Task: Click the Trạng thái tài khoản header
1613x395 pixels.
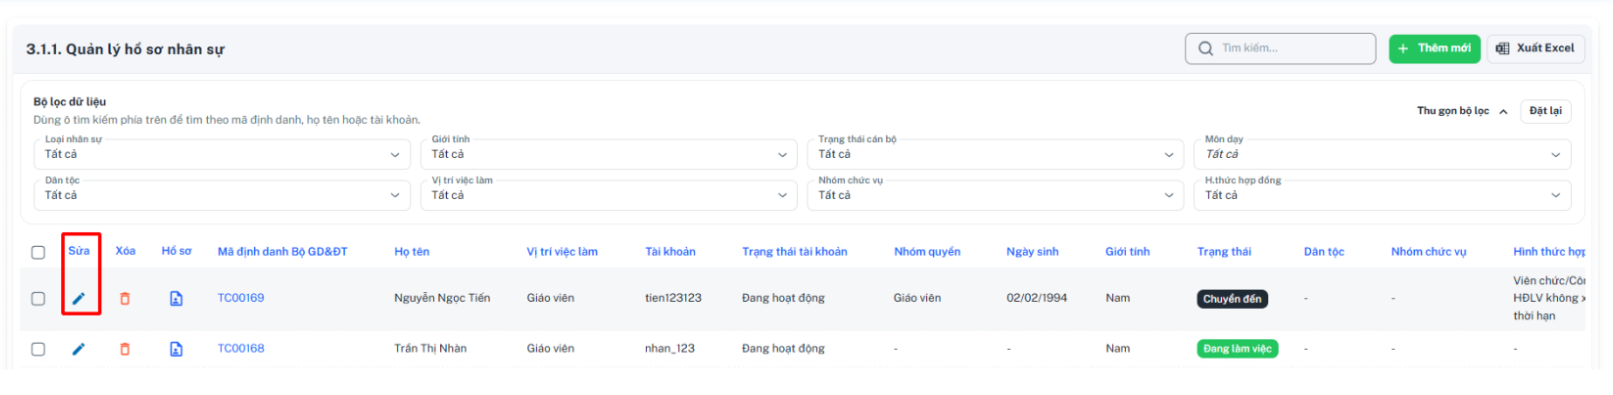Action: click(795, 252)
